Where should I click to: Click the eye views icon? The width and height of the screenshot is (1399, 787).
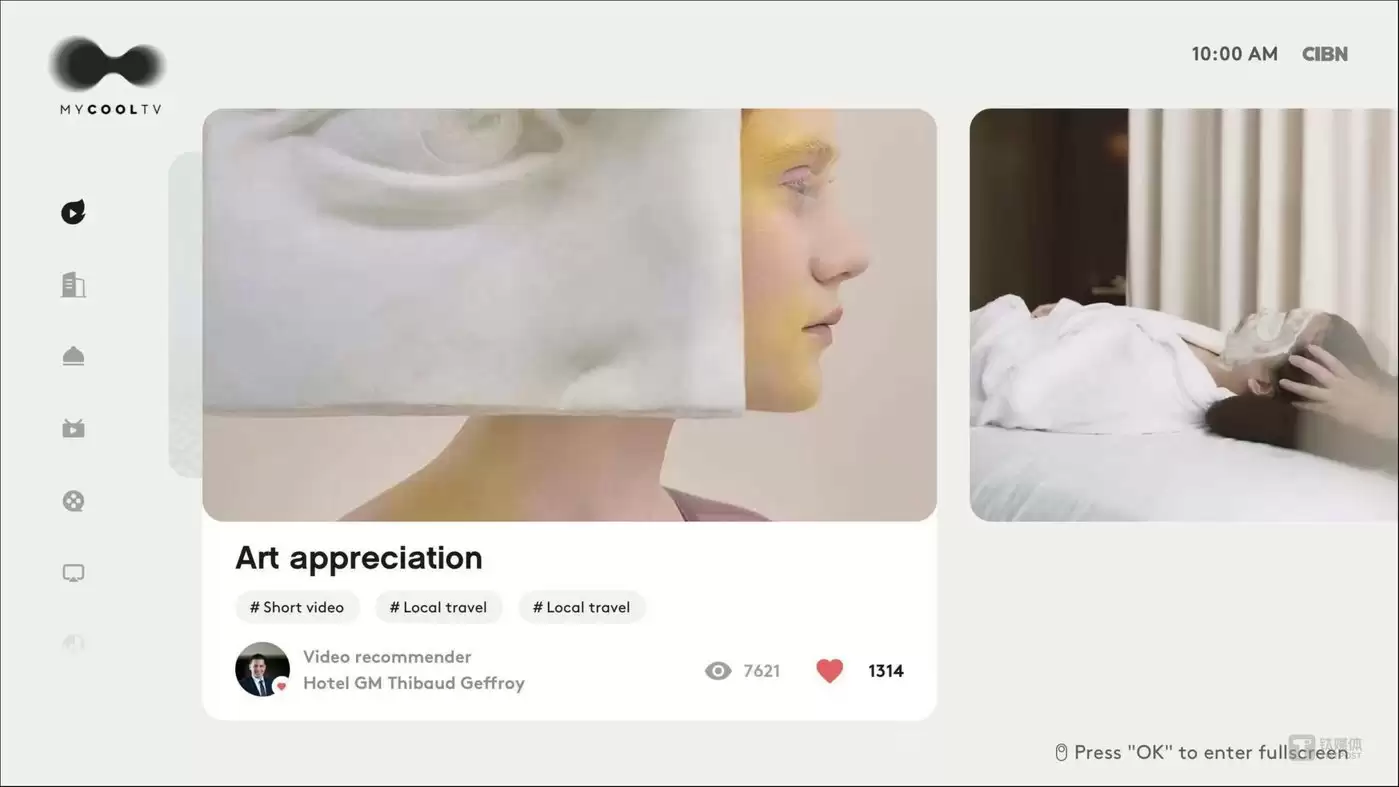pyautogui.click(x=718, y=671)
